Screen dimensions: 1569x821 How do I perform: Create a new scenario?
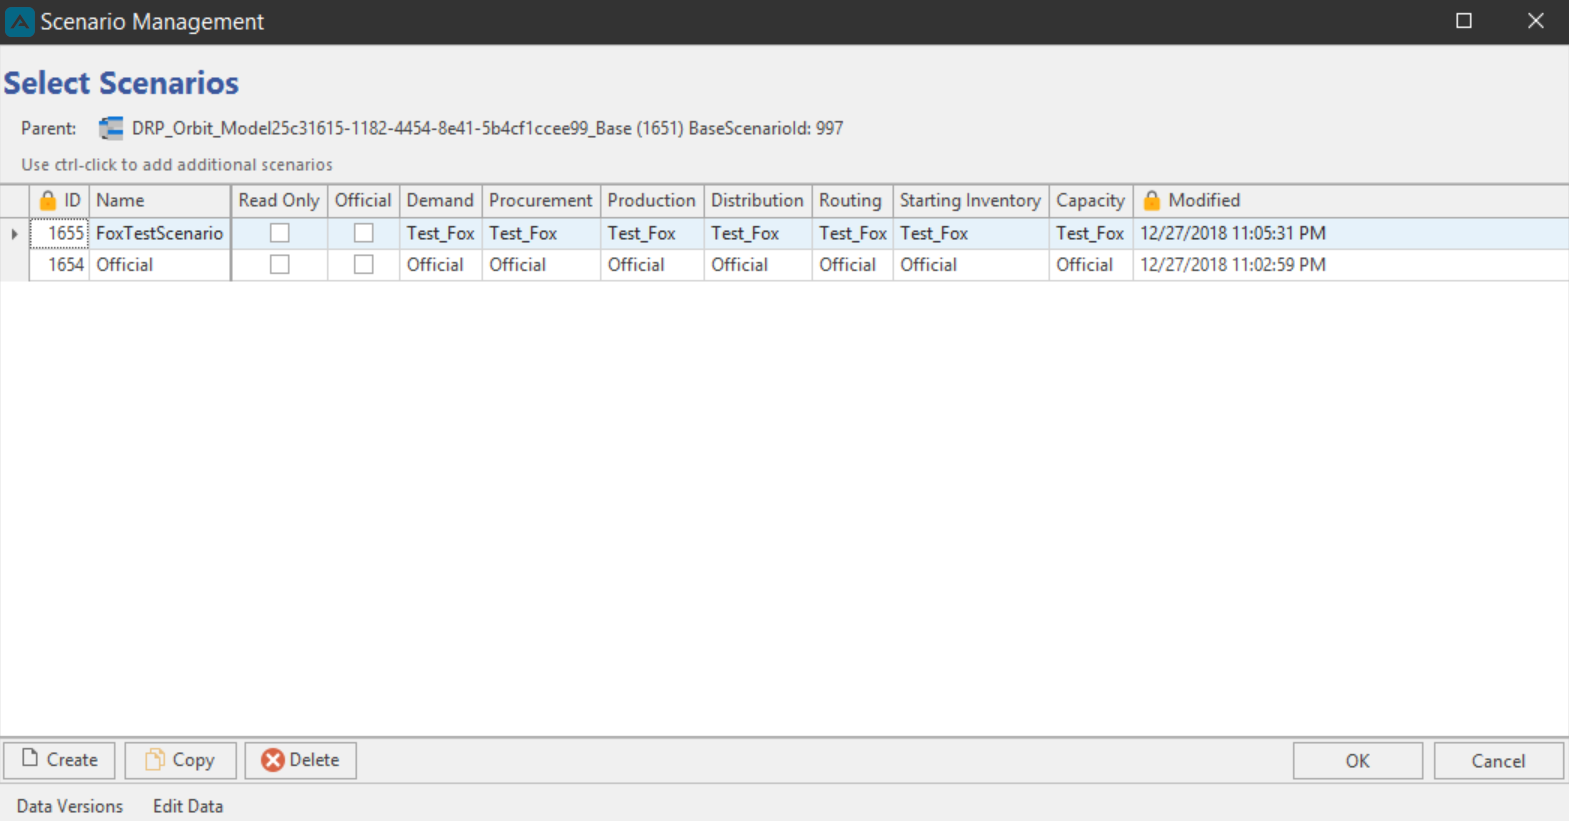coord(59,760)
